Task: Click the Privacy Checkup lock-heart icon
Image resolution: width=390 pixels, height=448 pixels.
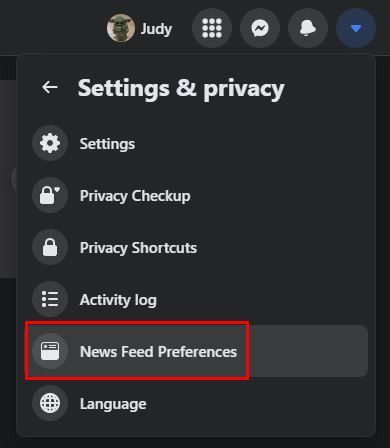Action: (x=50, y=195)
